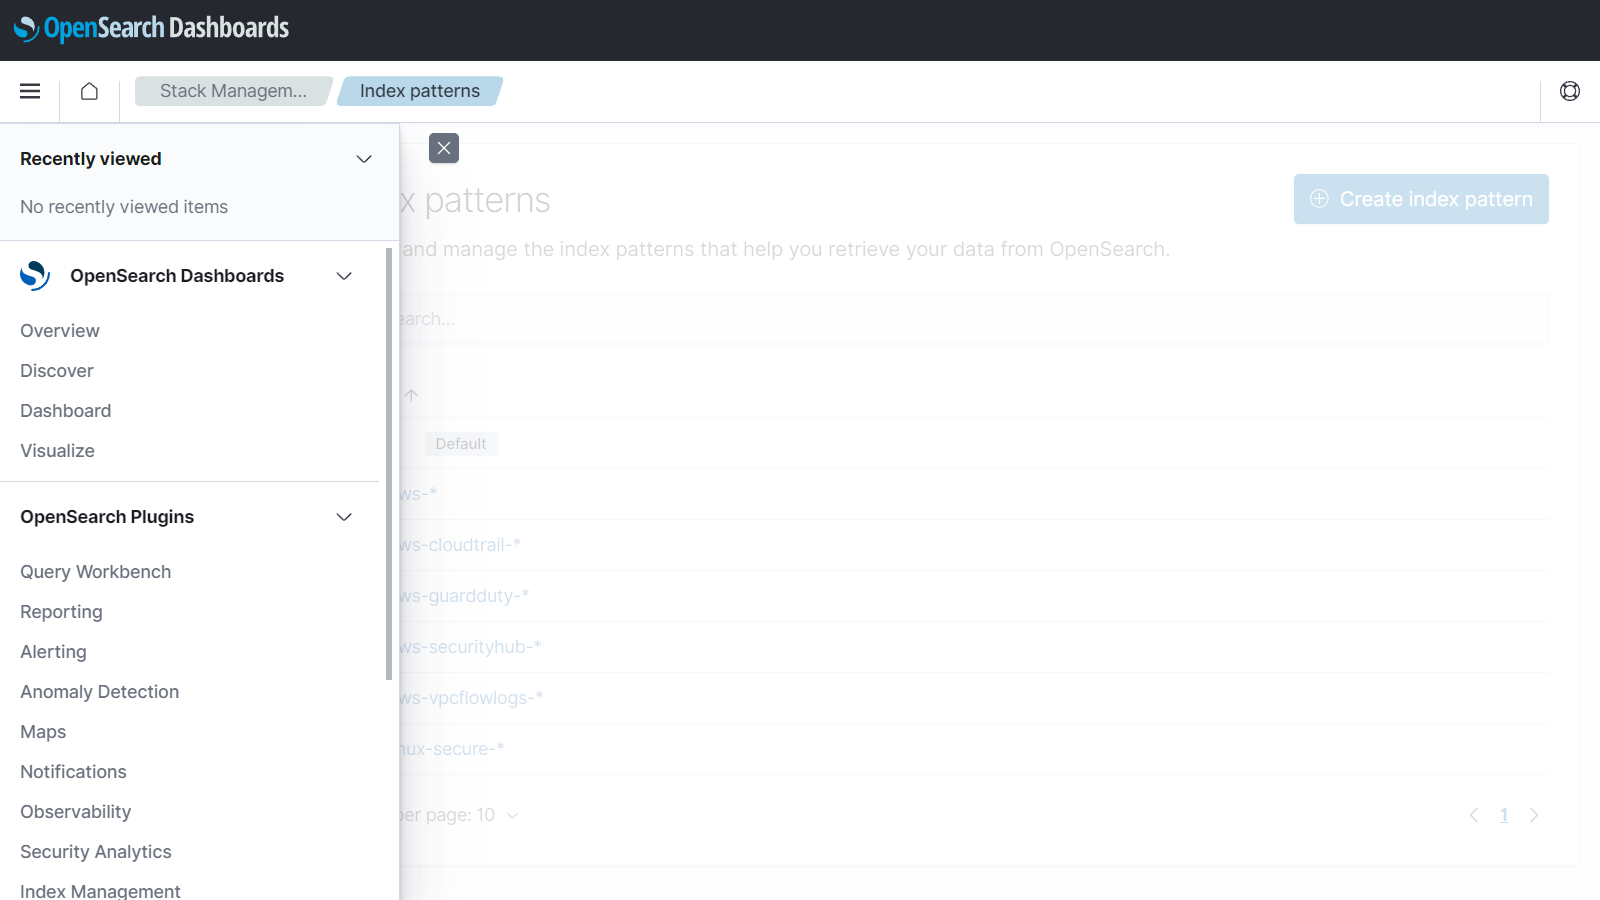Viewport: 1600px width, 900px height.
Task: Click Stack Management breadcrumb
Action: click(233, 91)
